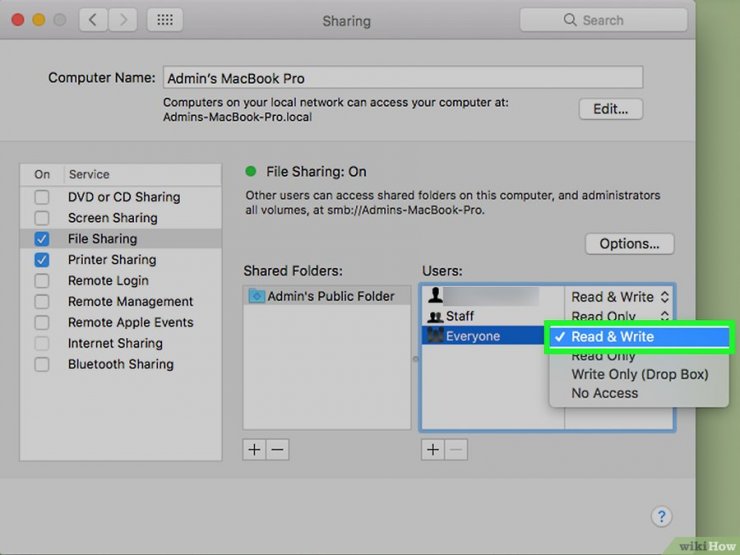Select Printer Sharing service row
This screenshot has height=555, width=740.
tap(121, 260)
